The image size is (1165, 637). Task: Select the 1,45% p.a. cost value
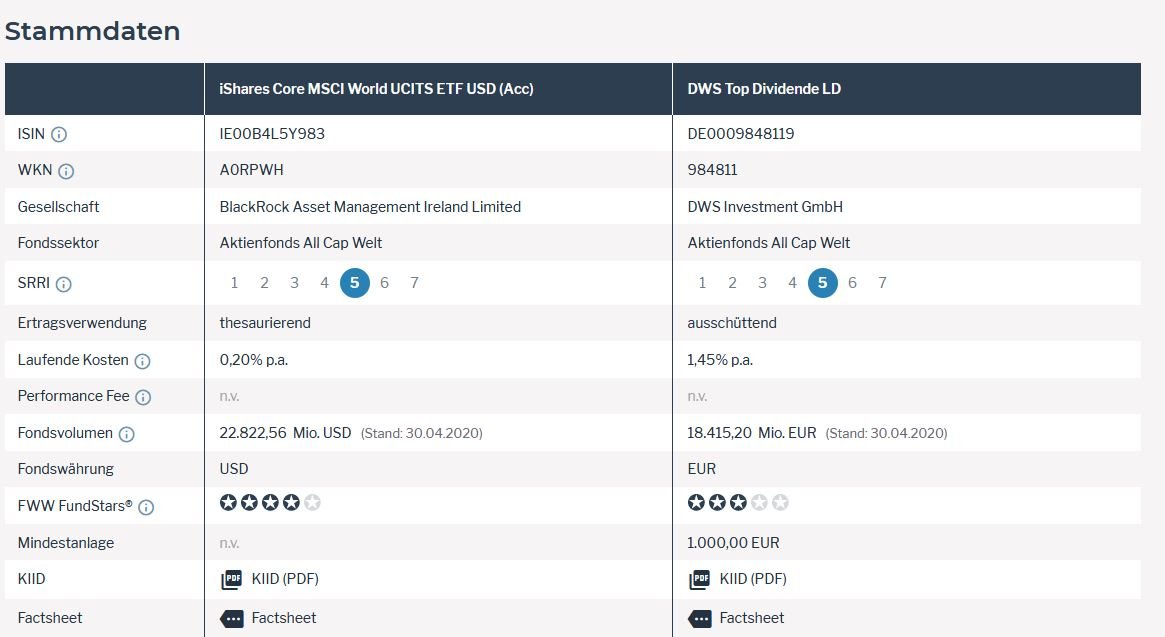coord(720,360)
